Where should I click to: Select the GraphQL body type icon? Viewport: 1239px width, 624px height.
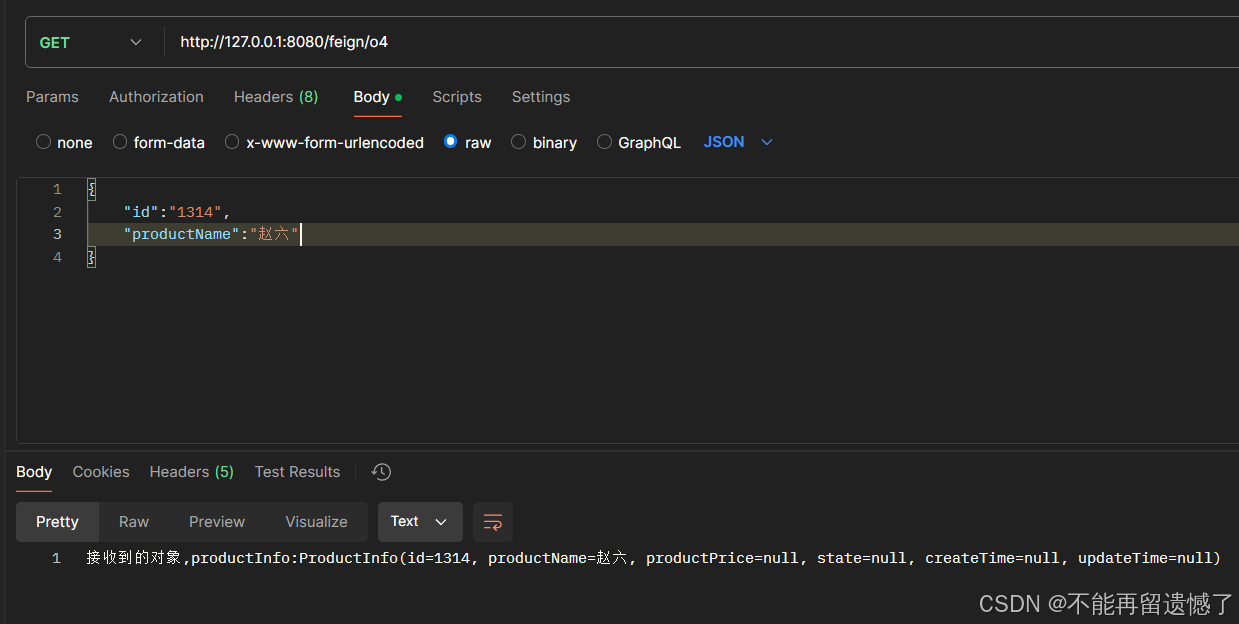coord(604,142)
